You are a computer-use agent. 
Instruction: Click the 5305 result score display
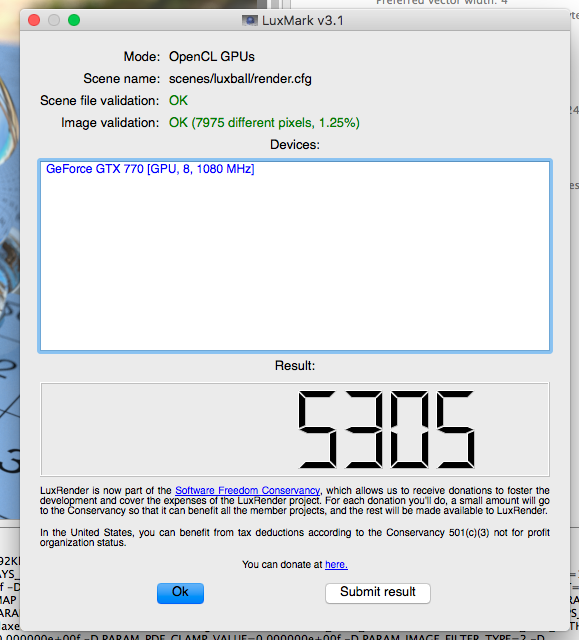tap(295, 429)
